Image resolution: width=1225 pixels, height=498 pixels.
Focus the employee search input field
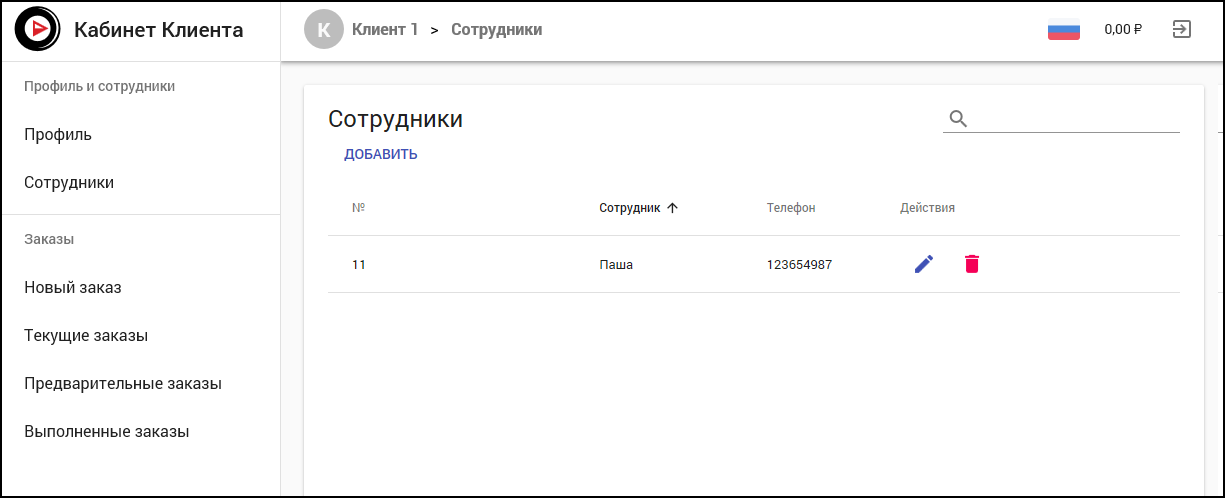pos(1075,119)
